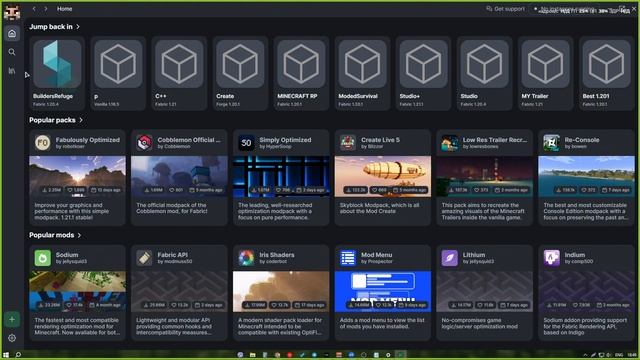The height and width of the screenshot is (360, 640).
Task: Expand the Popular mods section
Action: point(55,235)
